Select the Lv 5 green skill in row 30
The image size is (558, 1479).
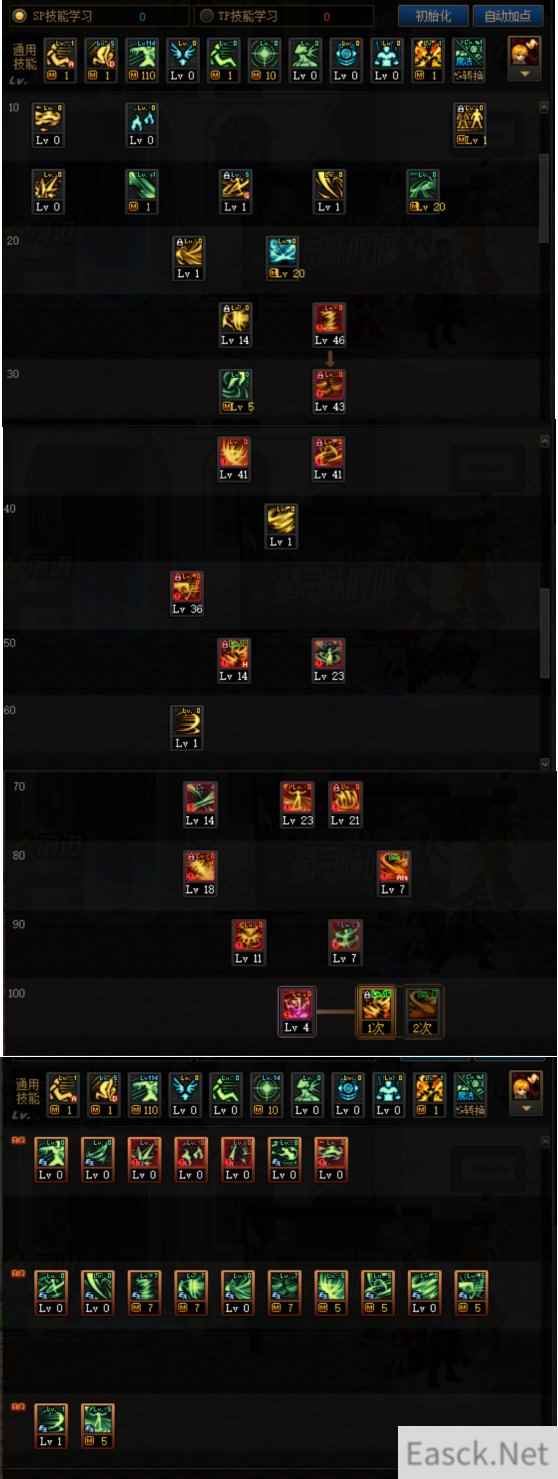coord(235,391)
